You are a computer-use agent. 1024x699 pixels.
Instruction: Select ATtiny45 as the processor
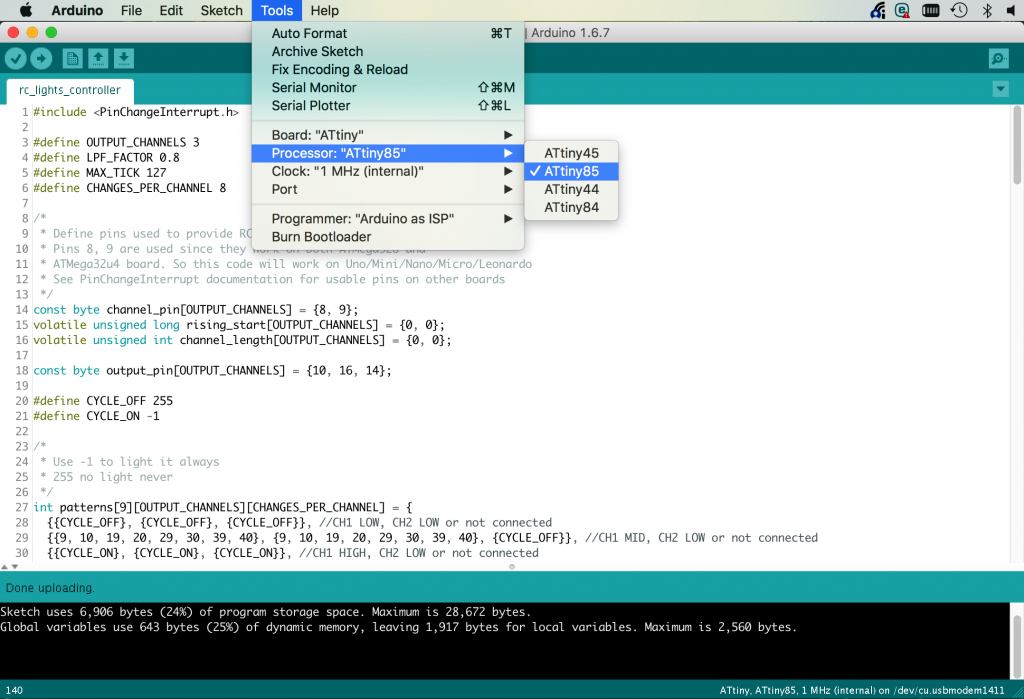[x=571, y=153]
